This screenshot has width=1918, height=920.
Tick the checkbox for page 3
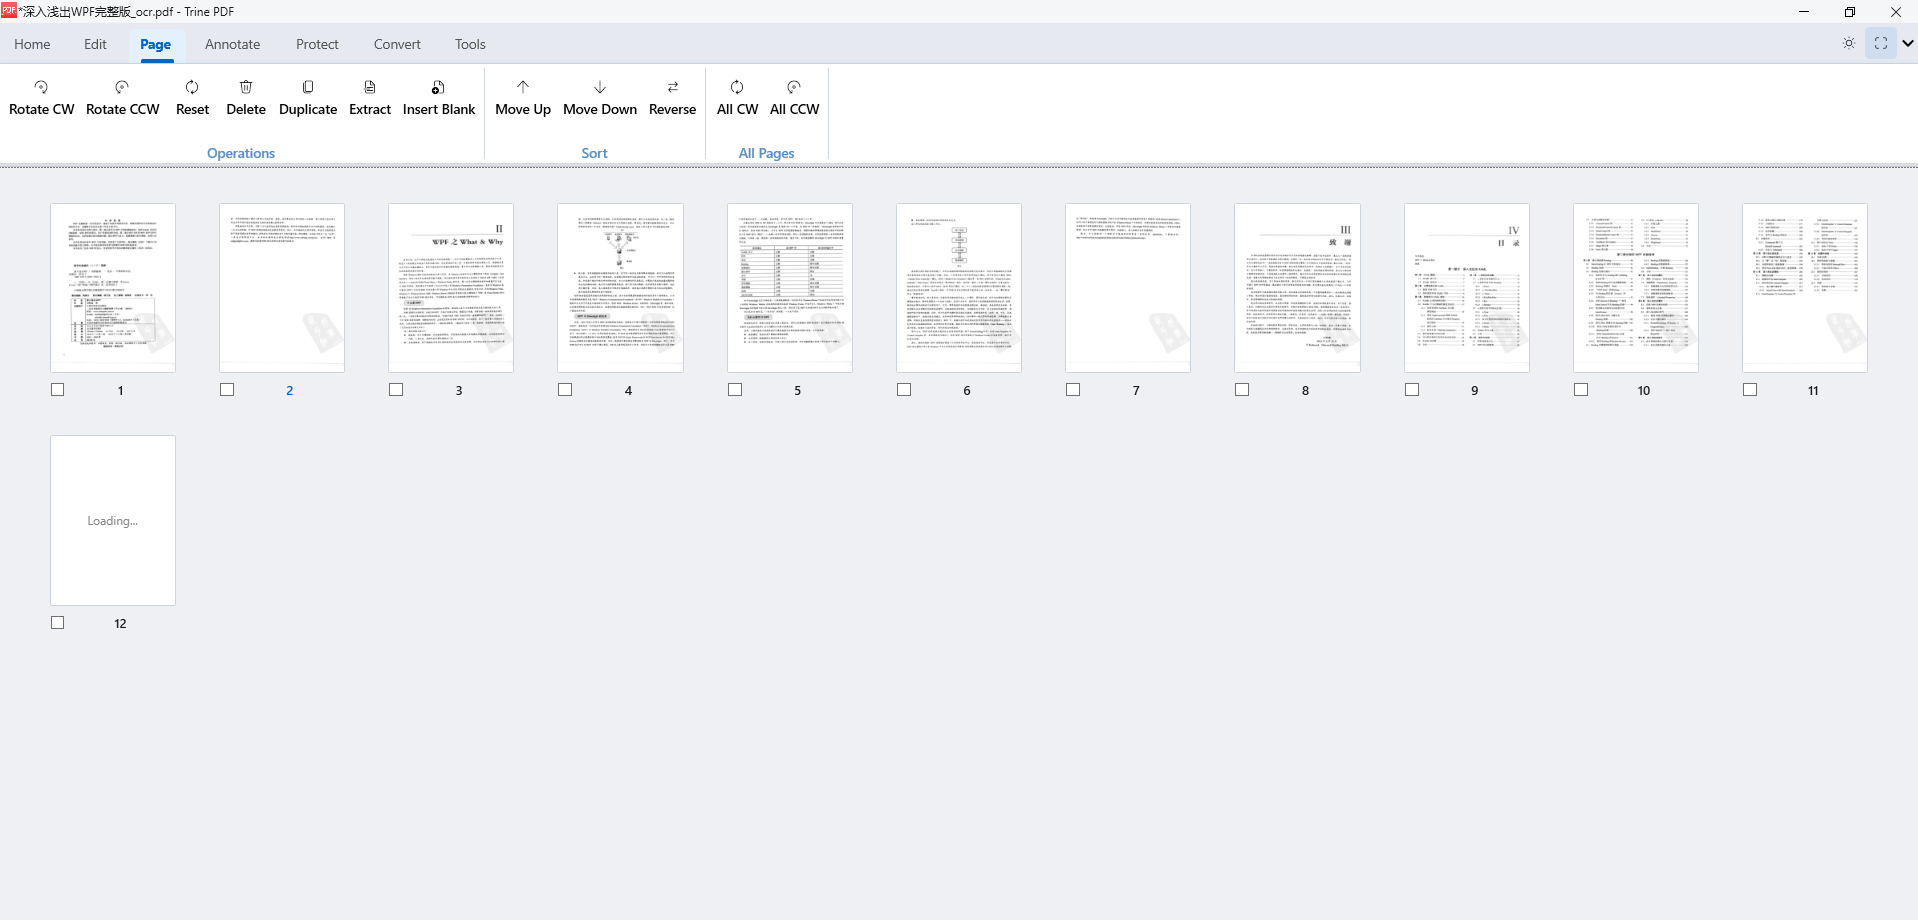pyautogui.click(x=396, y=390)
